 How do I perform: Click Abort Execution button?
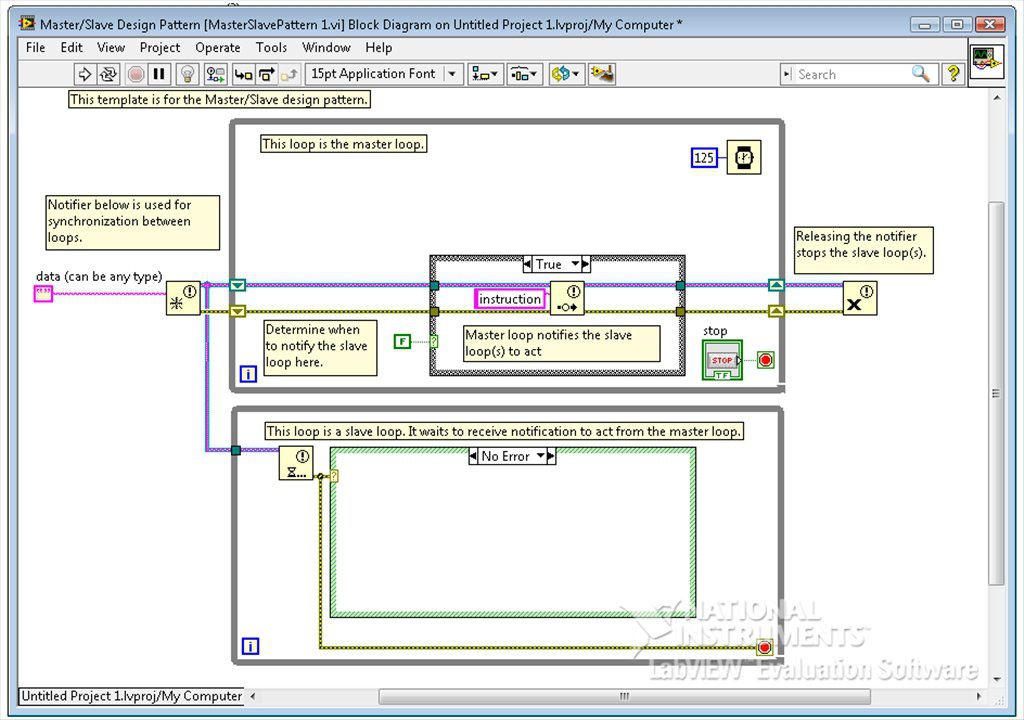tap(136, 74)
